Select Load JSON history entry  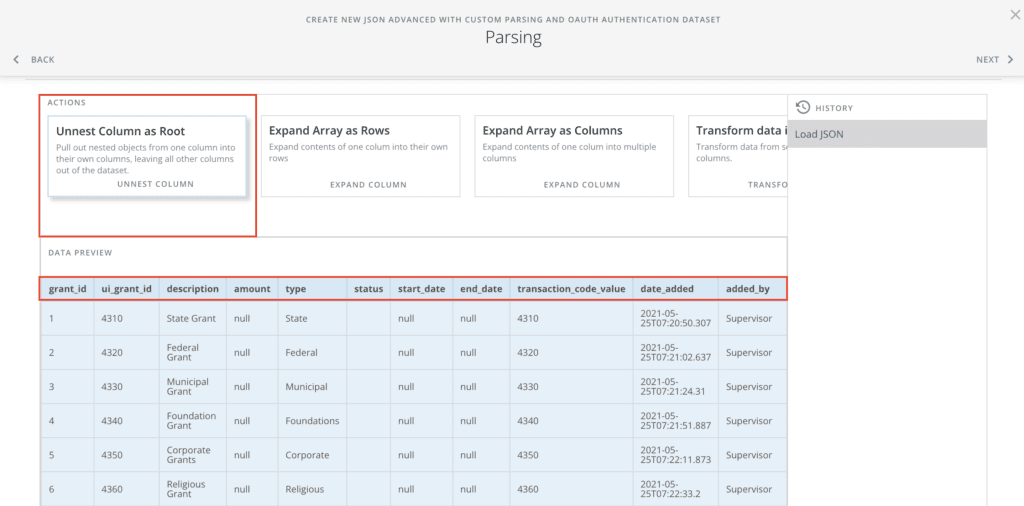(x=887, y=134)
